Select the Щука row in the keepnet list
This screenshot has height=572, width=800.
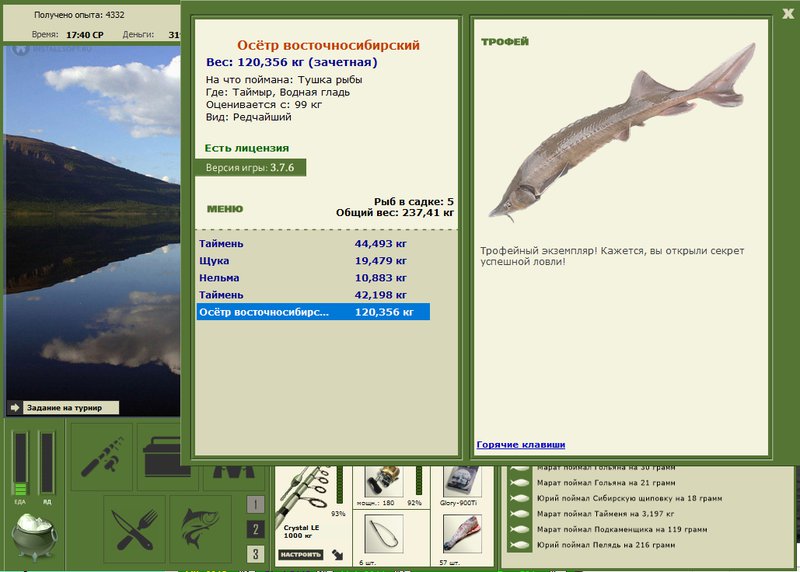[313, 261]
